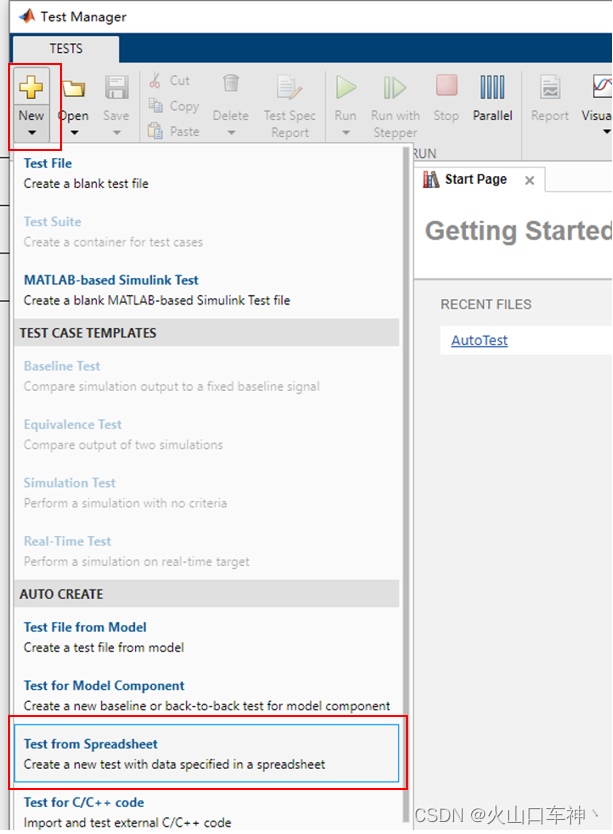Open the New dropdown arrow
Image resolution: width=613 pixels, height=834 pixels.
click(x=31, y=132)
